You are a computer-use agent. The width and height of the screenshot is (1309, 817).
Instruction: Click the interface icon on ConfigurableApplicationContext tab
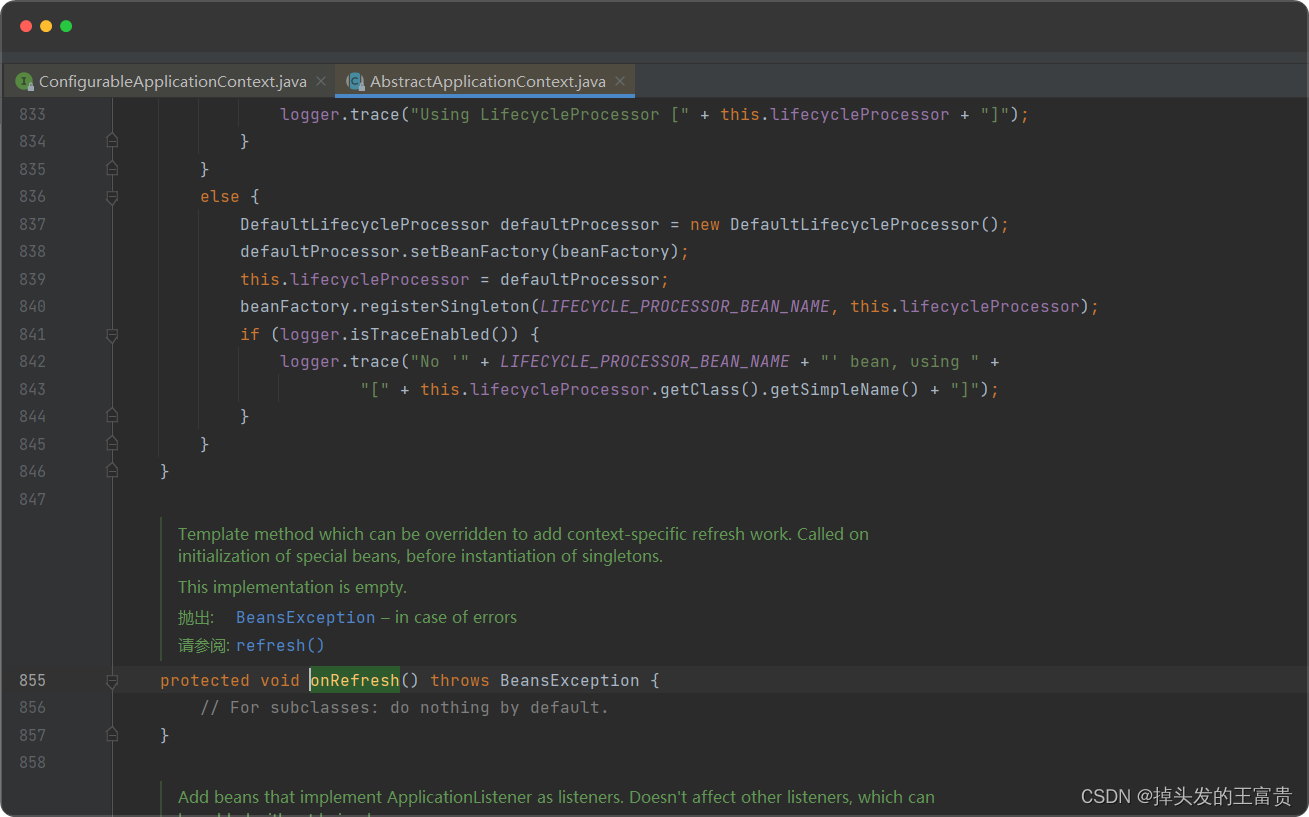coord(24,82)
